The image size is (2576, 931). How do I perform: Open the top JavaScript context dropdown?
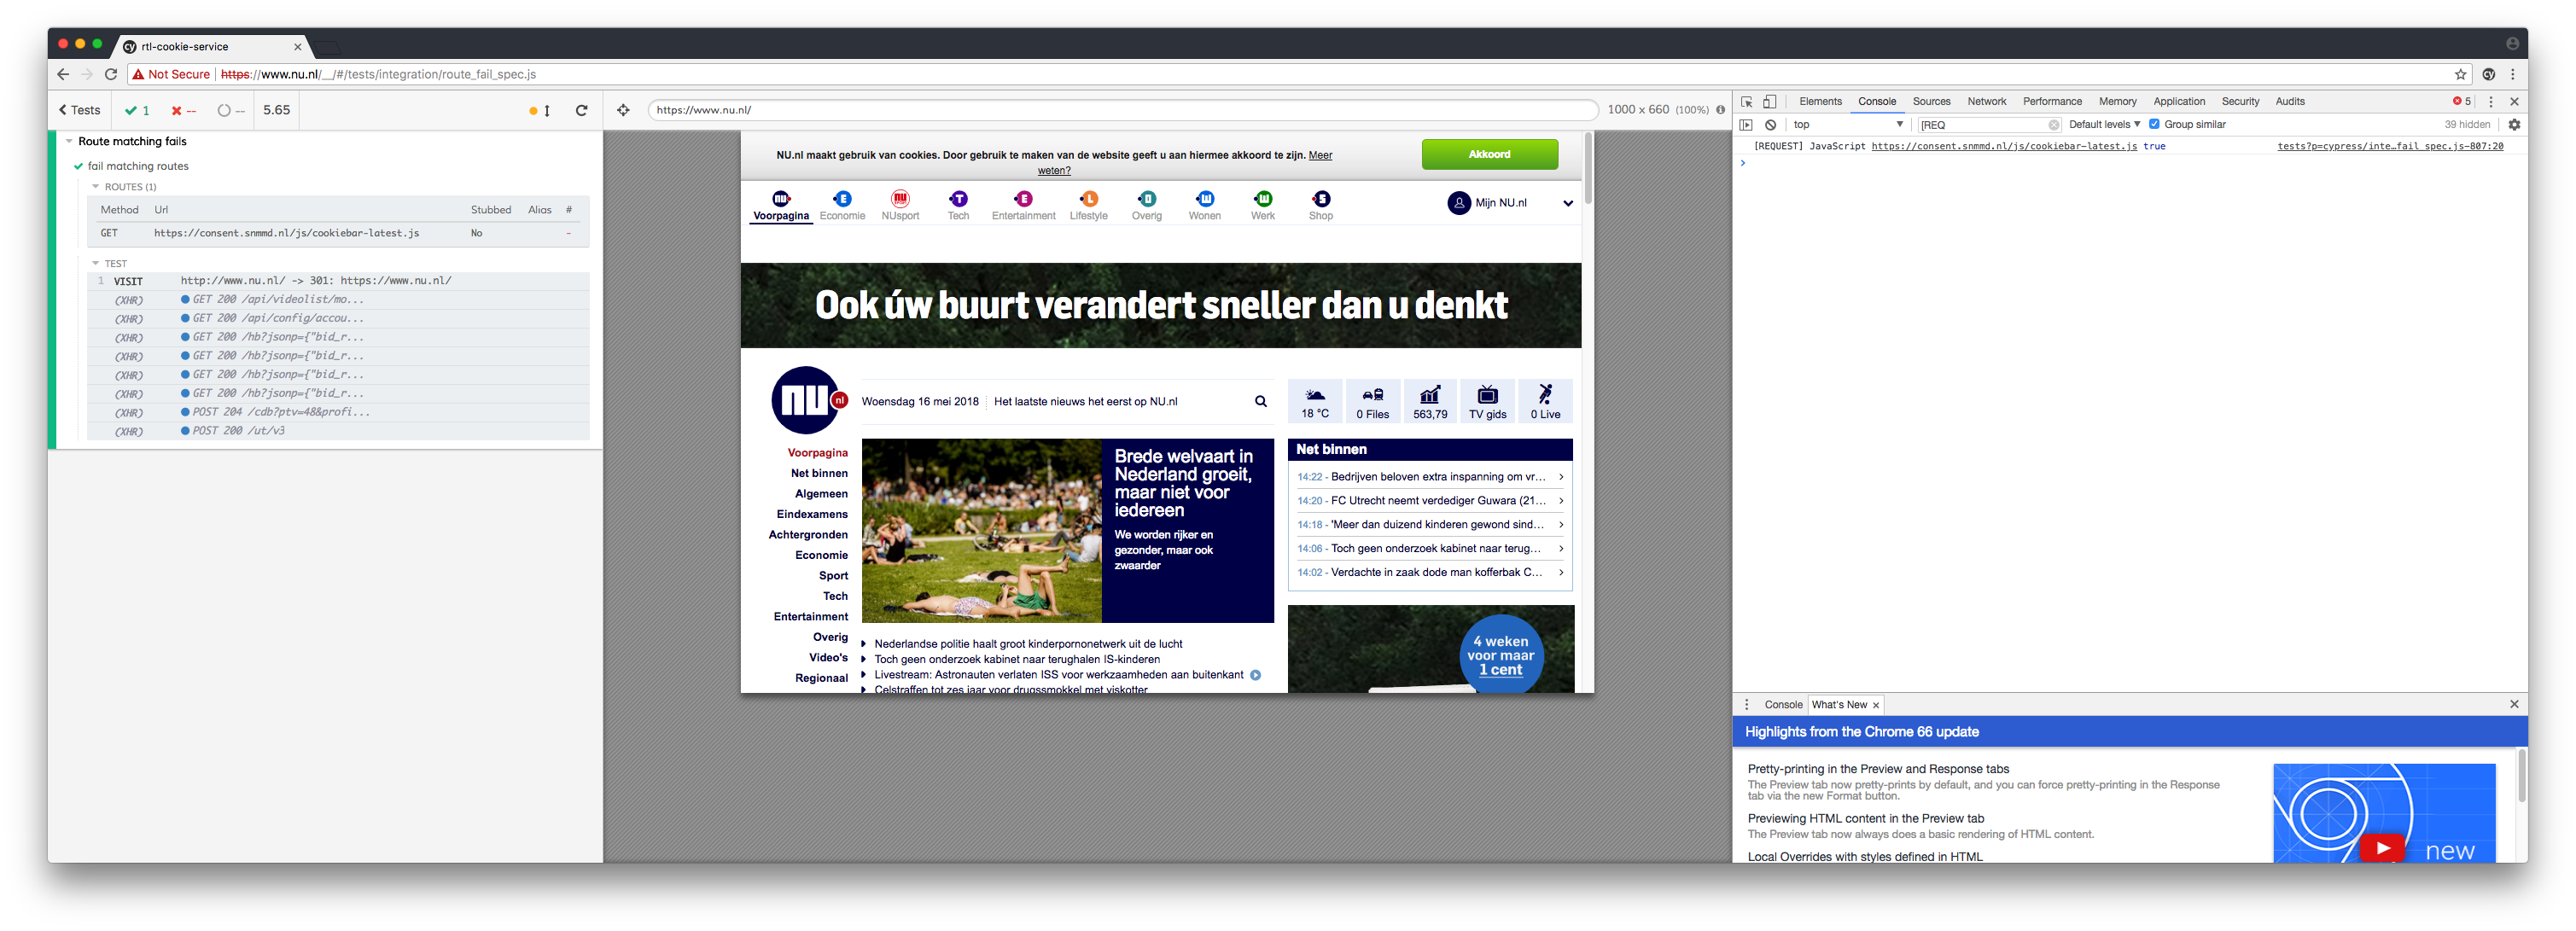click(1847, 124)
